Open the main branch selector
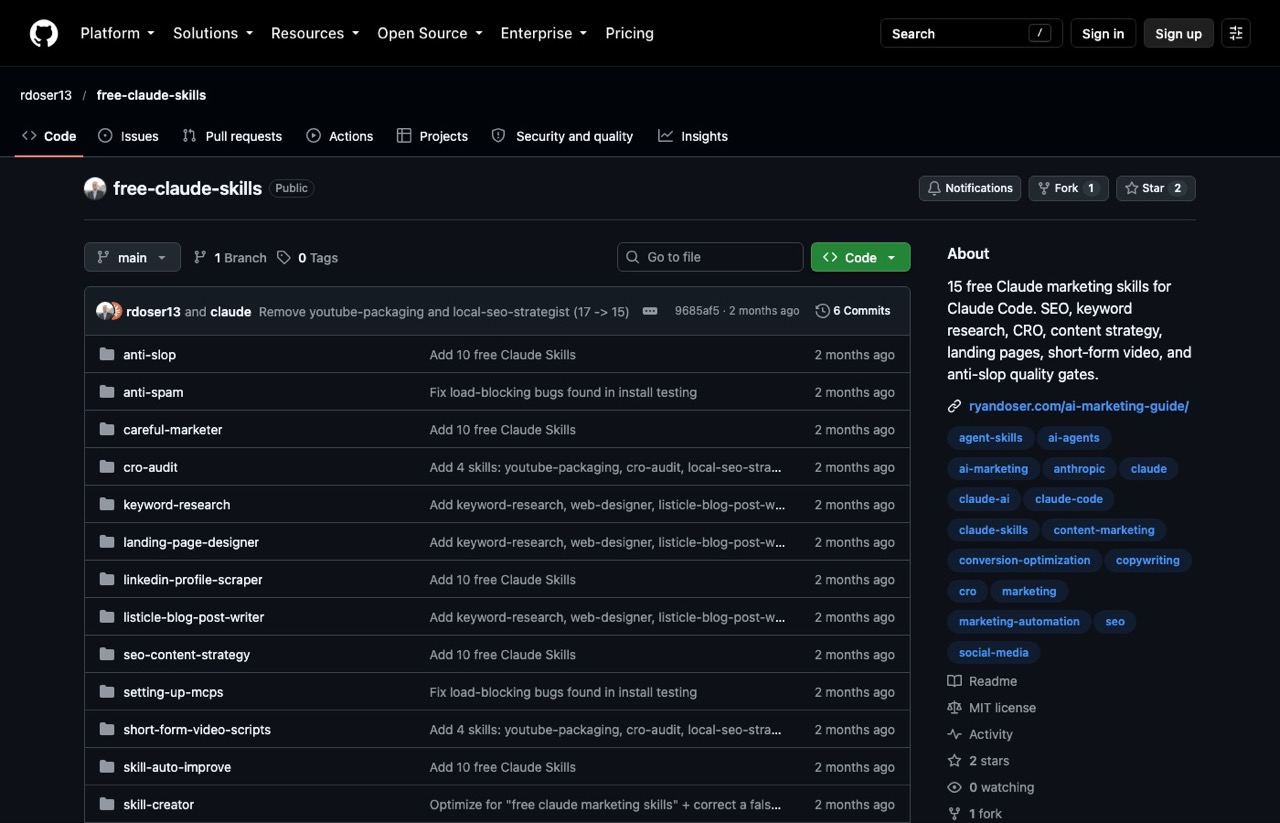Image resolution: width=1280 pixels, height=823 pixels. pyautogui.click(x=132, y=257)
